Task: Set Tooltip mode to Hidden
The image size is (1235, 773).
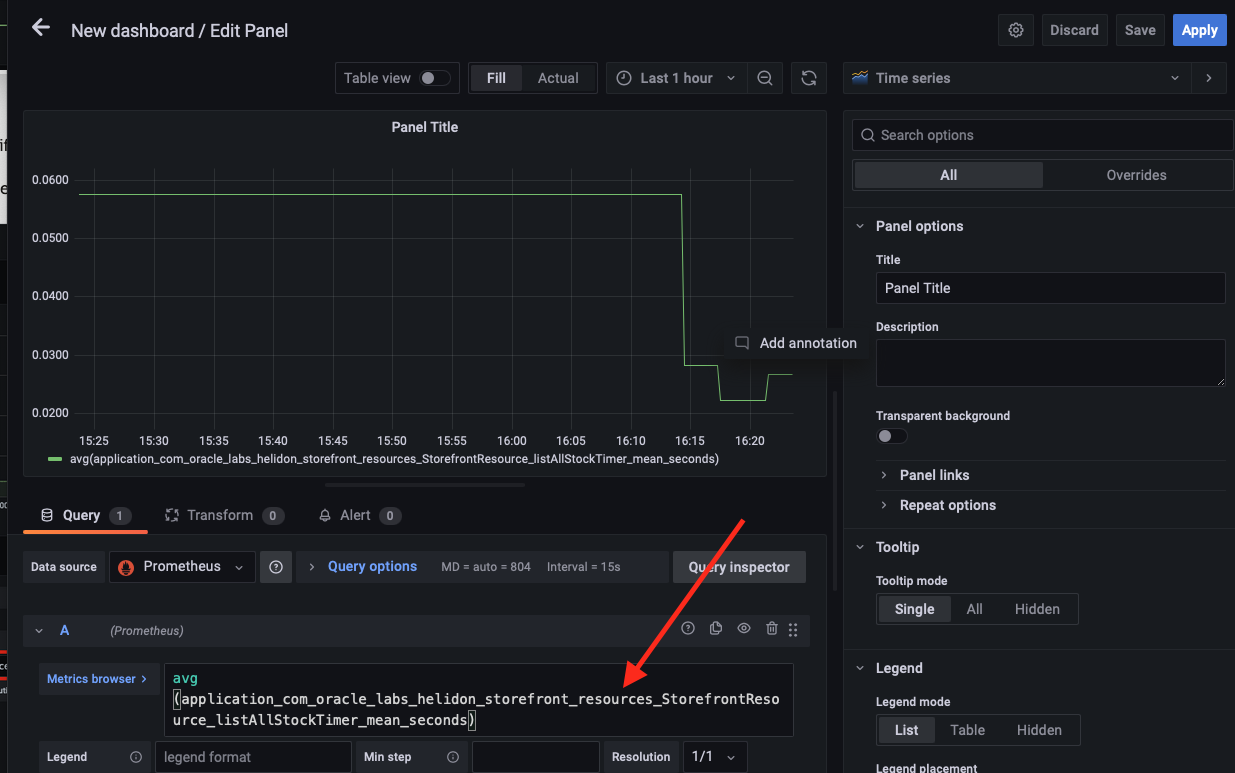Action: [1037, 609]
